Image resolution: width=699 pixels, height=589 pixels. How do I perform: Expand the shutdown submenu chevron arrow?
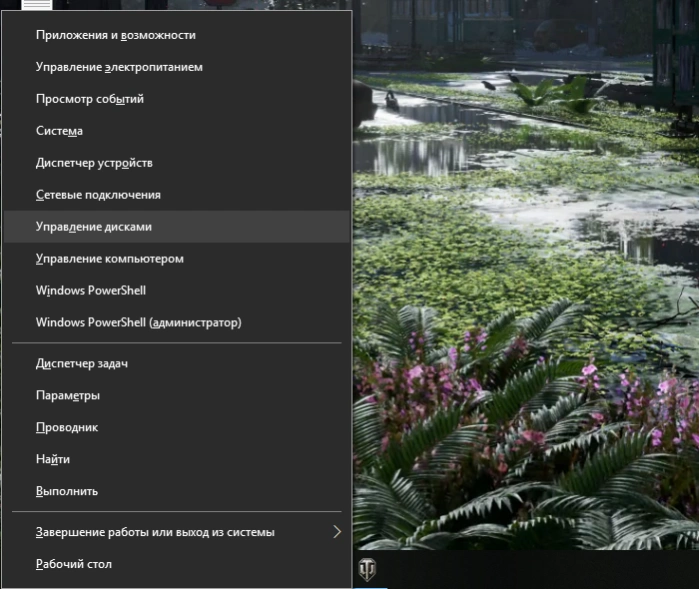click(337, 532)
